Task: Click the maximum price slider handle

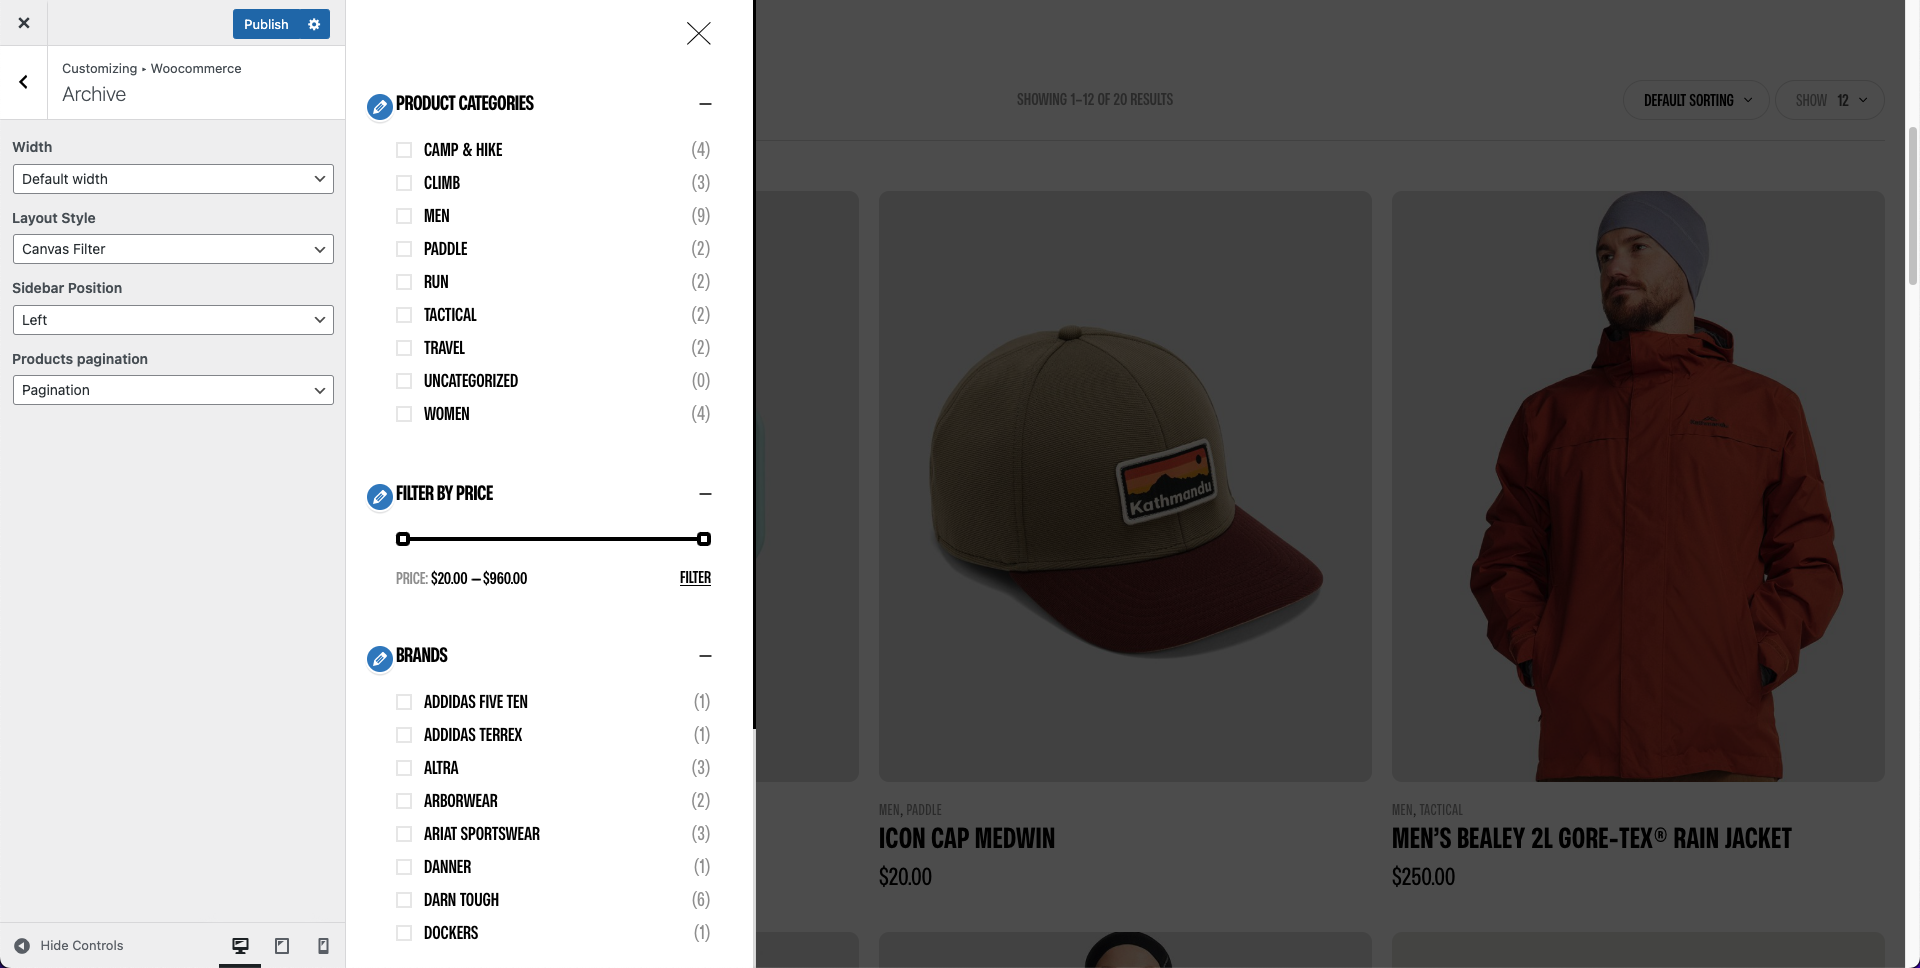Action: (704, 539)
